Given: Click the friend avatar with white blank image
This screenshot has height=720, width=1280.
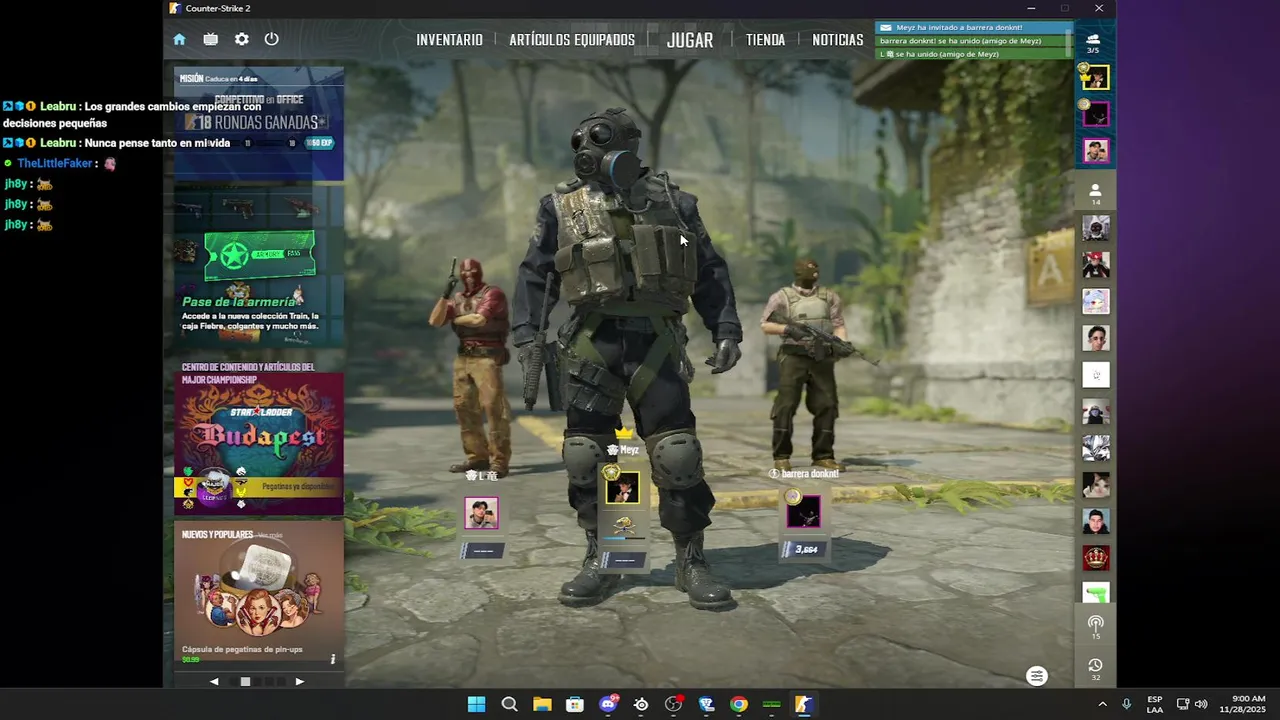Looking at the screenshot, I should point(1096,375).
